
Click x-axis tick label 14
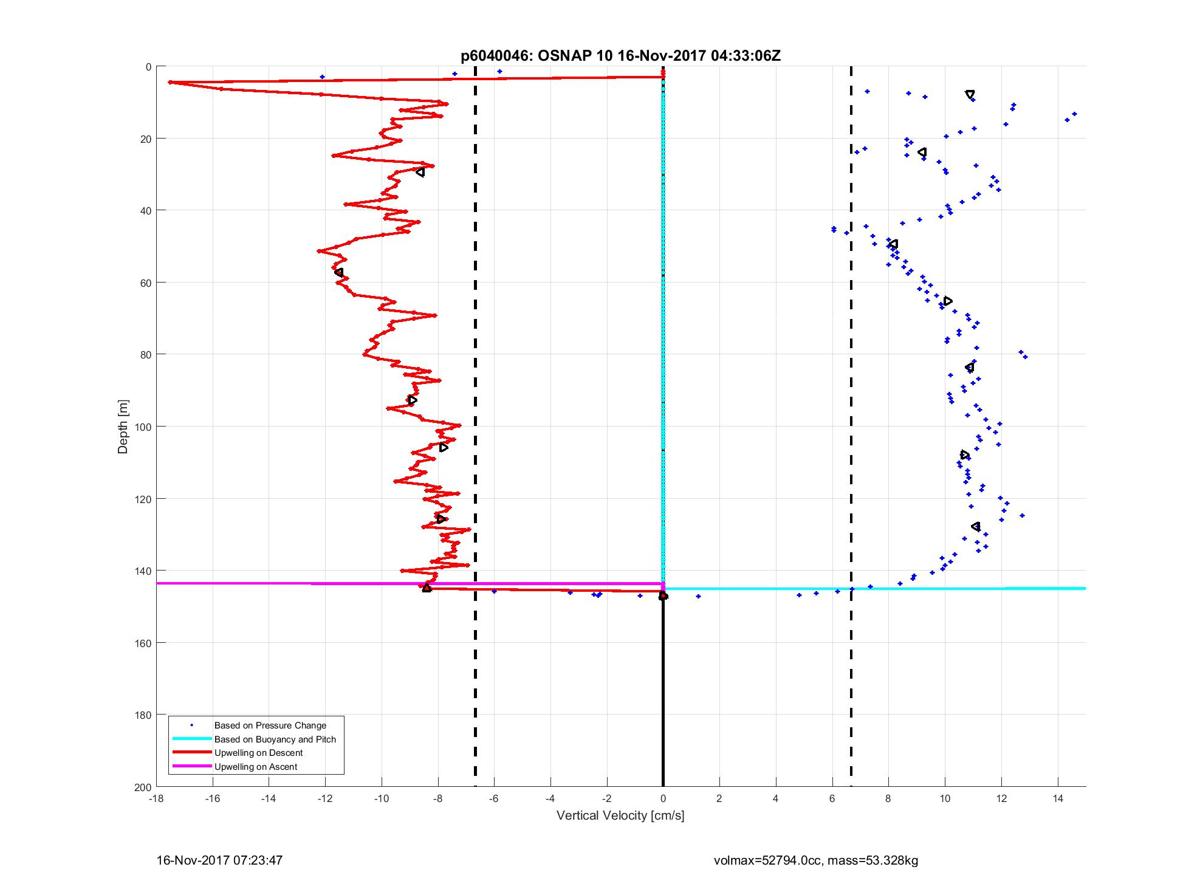point(1058,799)
